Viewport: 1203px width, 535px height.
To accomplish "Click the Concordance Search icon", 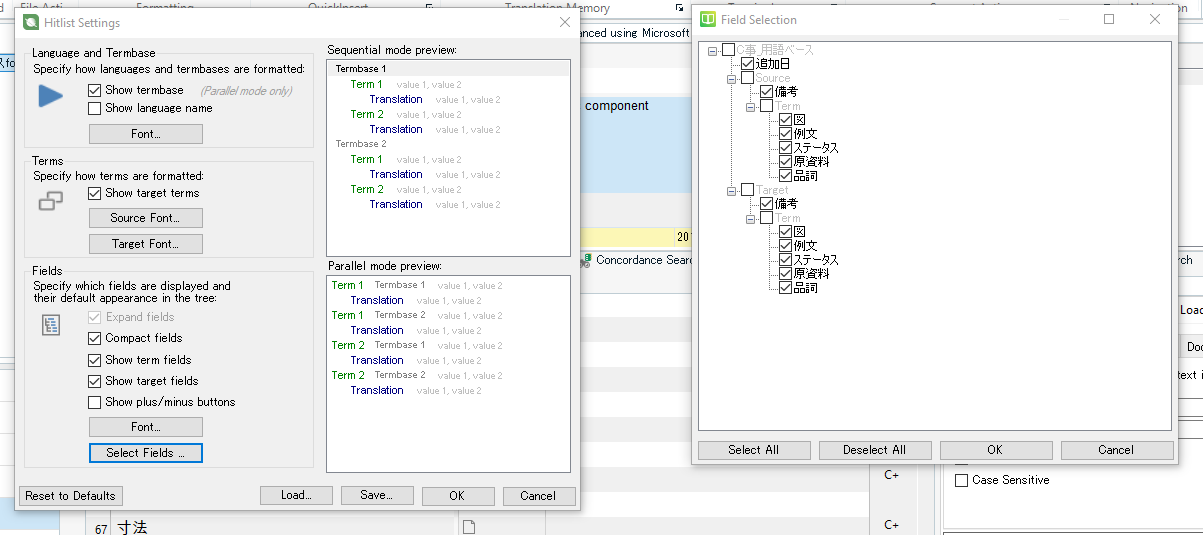I will [585, 261].
